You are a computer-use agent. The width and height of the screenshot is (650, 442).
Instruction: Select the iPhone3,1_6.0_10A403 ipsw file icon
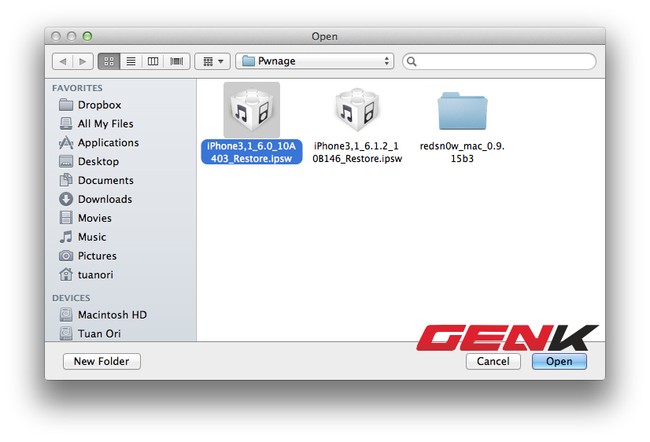click(x=252, y=110)
